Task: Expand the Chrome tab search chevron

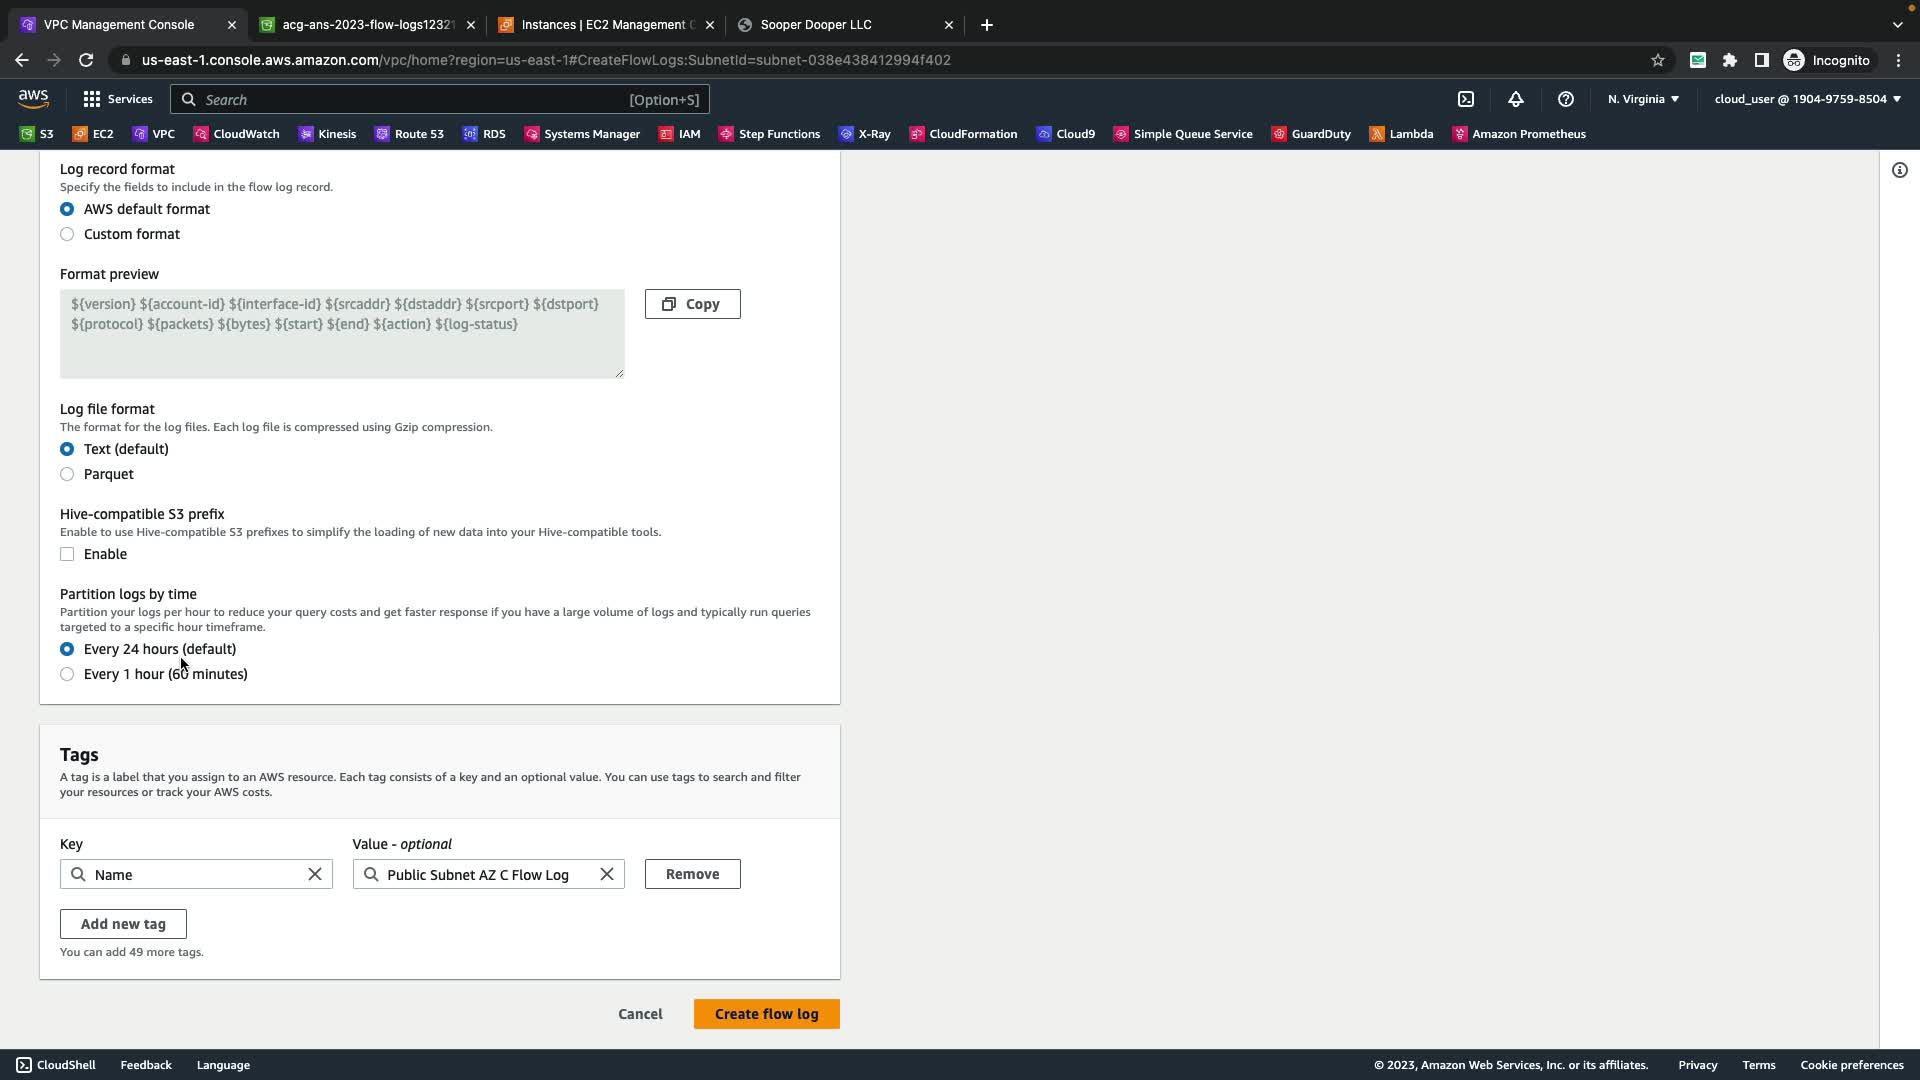Action: 1897,25
